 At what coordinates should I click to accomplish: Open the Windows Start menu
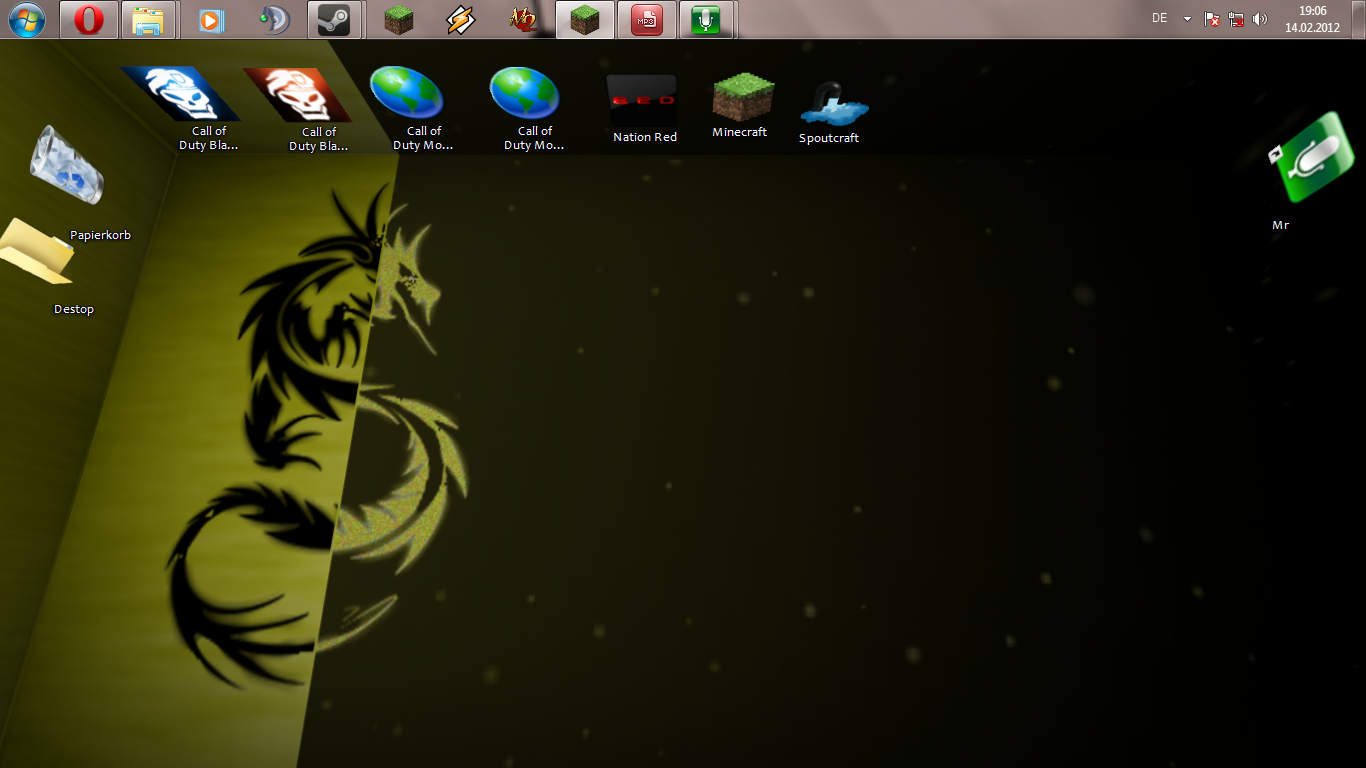pyautogui.click(x=26, y=19)
